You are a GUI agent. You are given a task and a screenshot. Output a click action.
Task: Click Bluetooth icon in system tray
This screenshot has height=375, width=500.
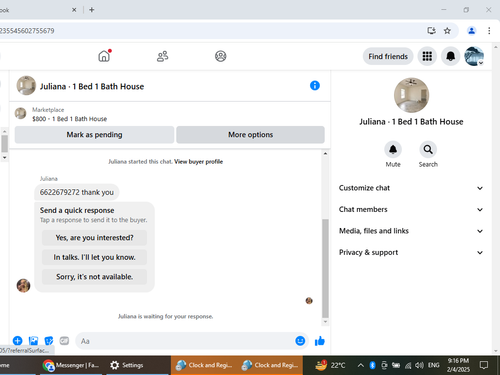coord(372,365)
